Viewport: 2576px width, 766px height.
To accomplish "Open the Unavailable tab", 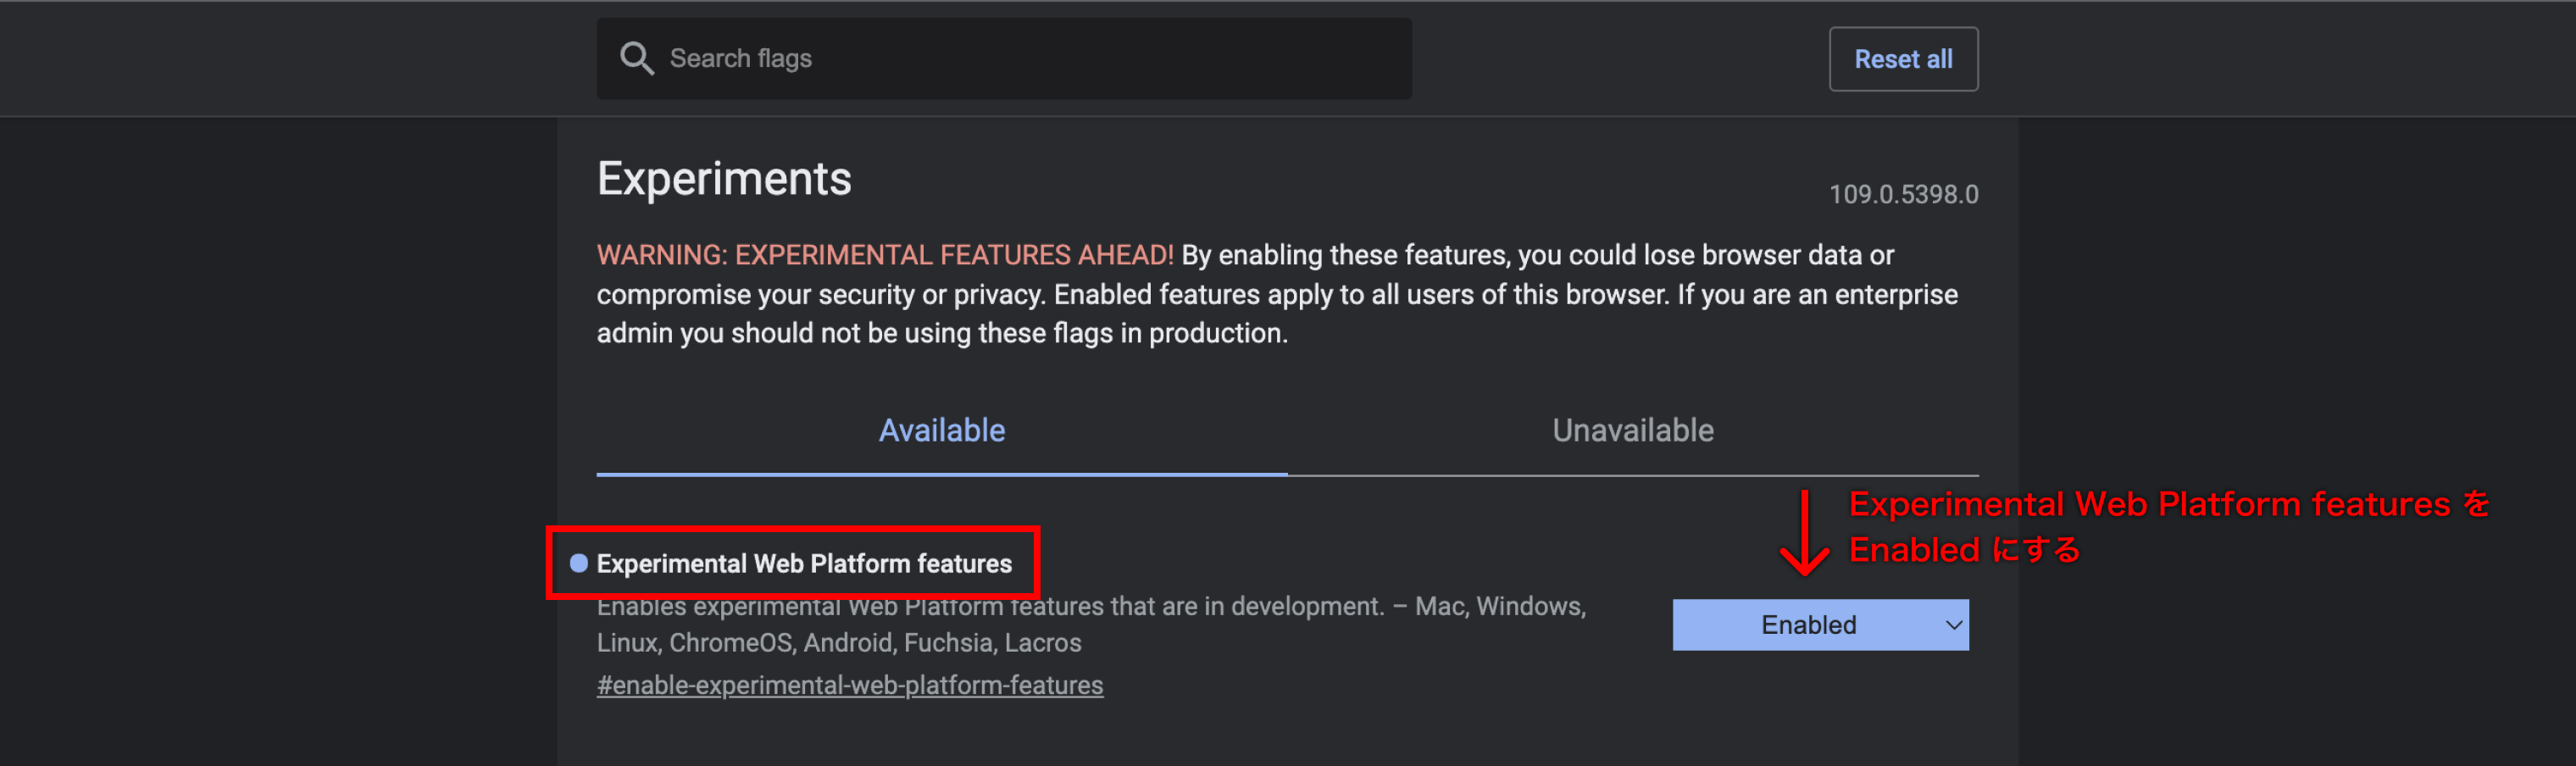I will [1632, 430].
